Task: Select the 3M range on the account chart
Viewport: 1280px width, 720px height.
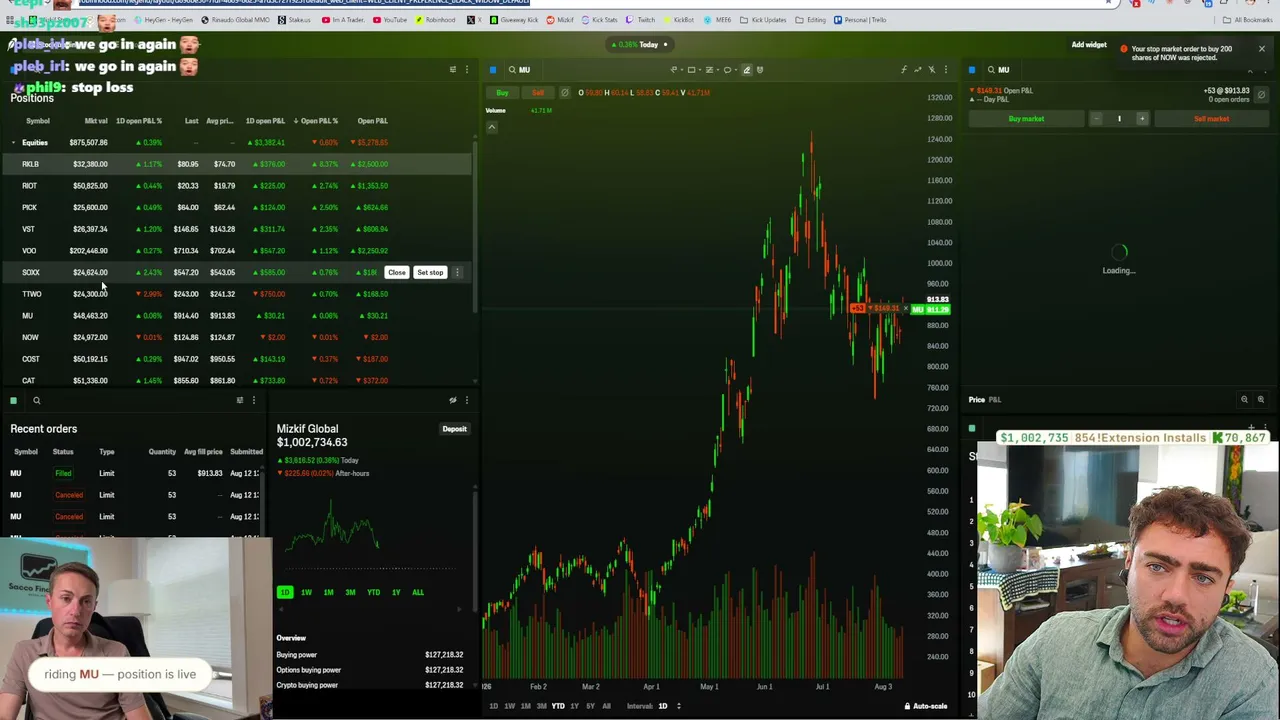Action: click(350, 593)
